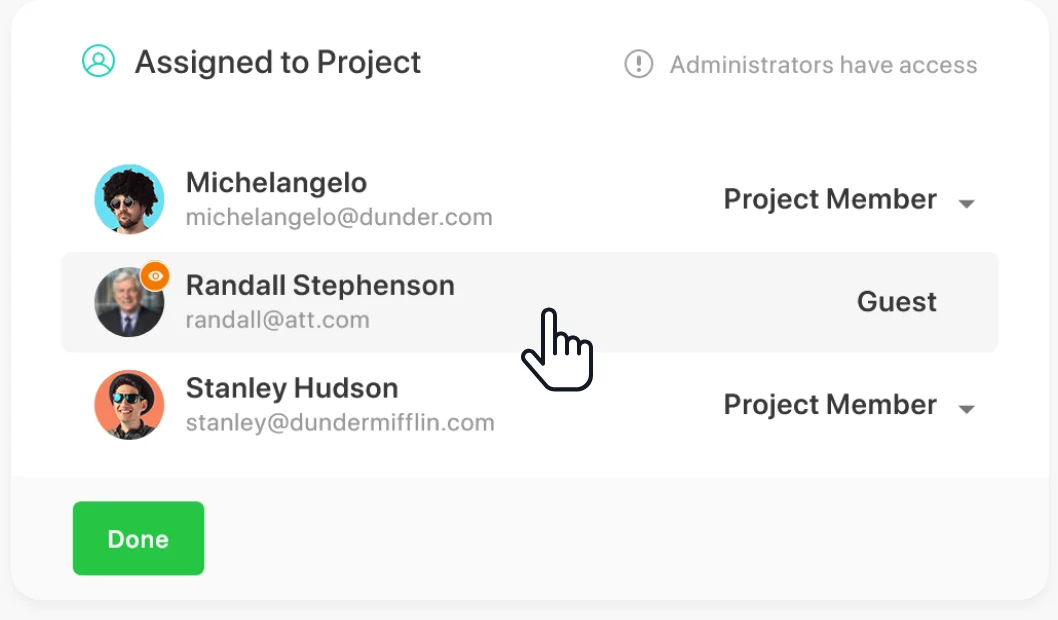This screenshot has width=1058, height=620.
Task: Expand Stanley Hudson's role dropdown arrow
Action: 966,408
